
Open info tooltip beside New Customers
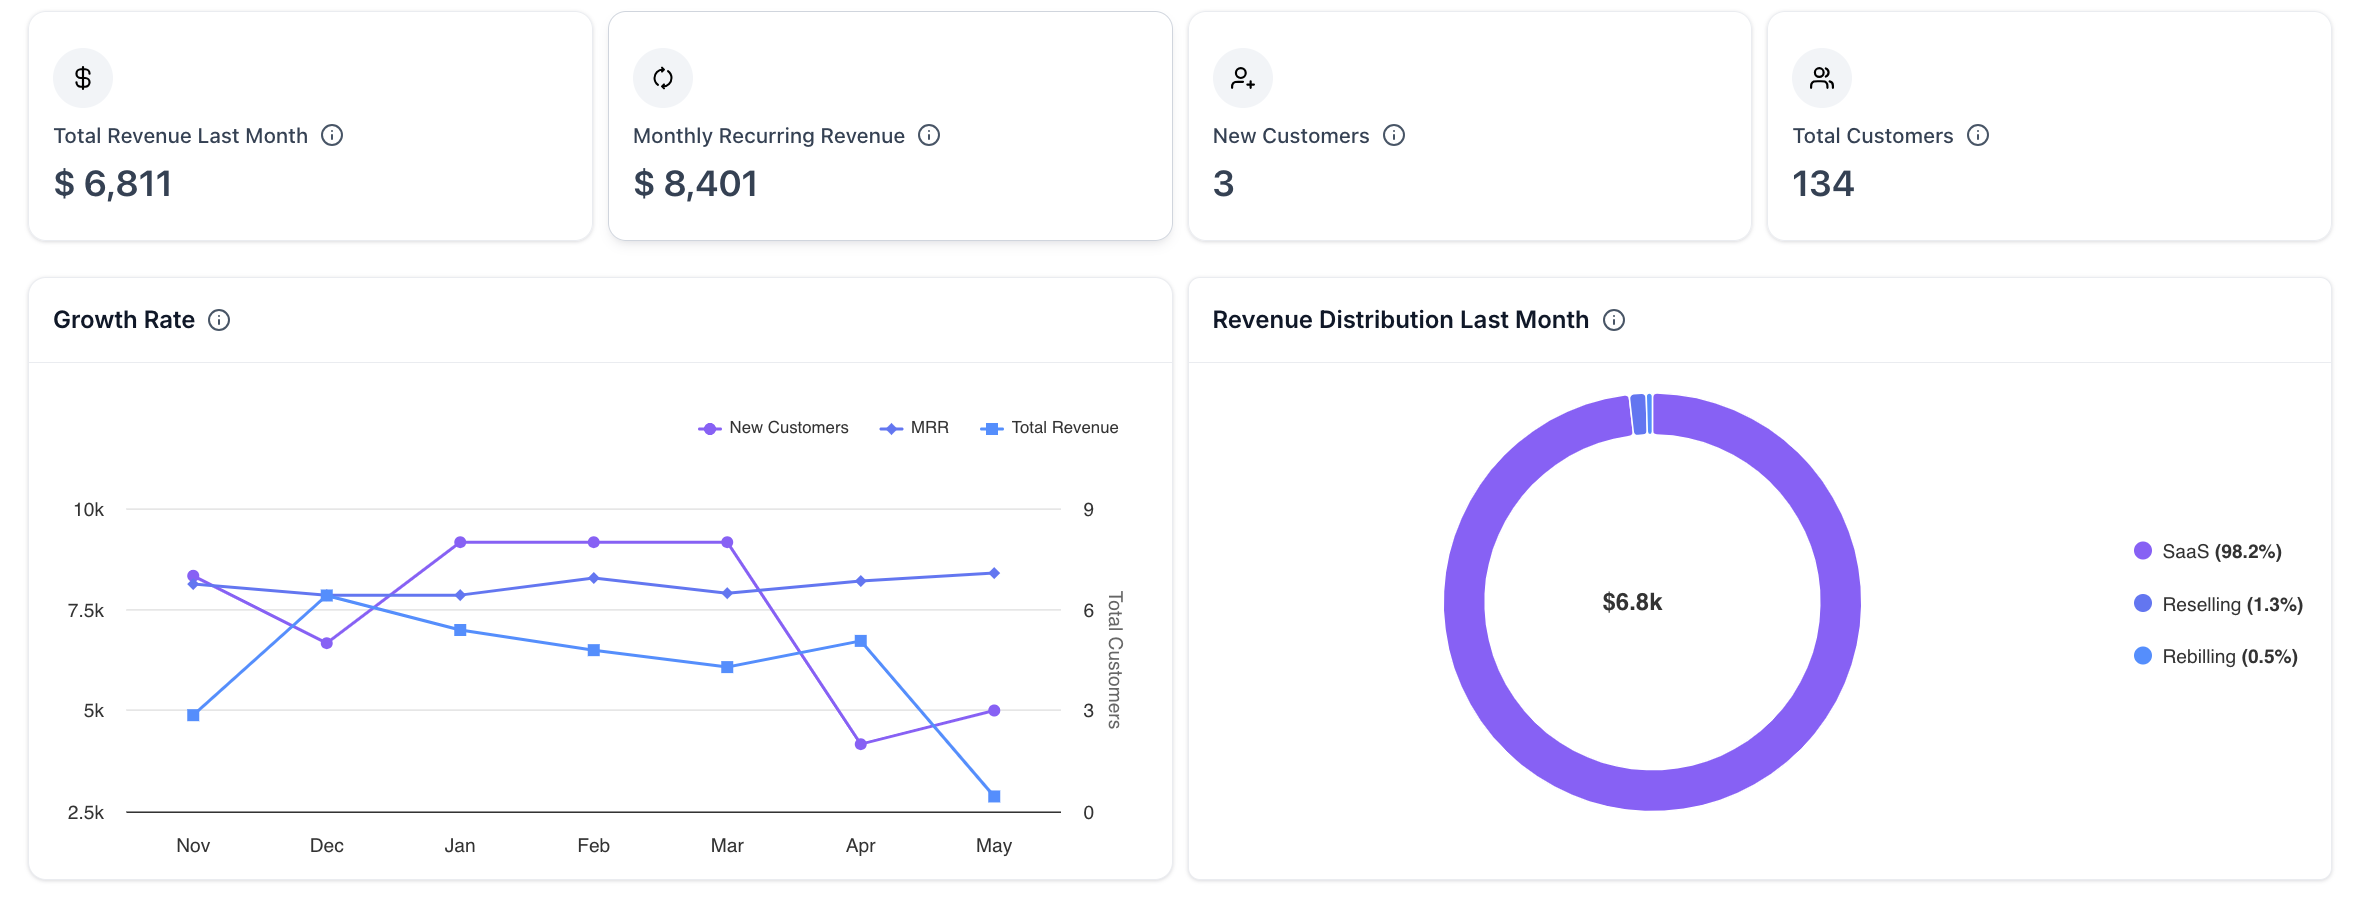[1394, 135]
